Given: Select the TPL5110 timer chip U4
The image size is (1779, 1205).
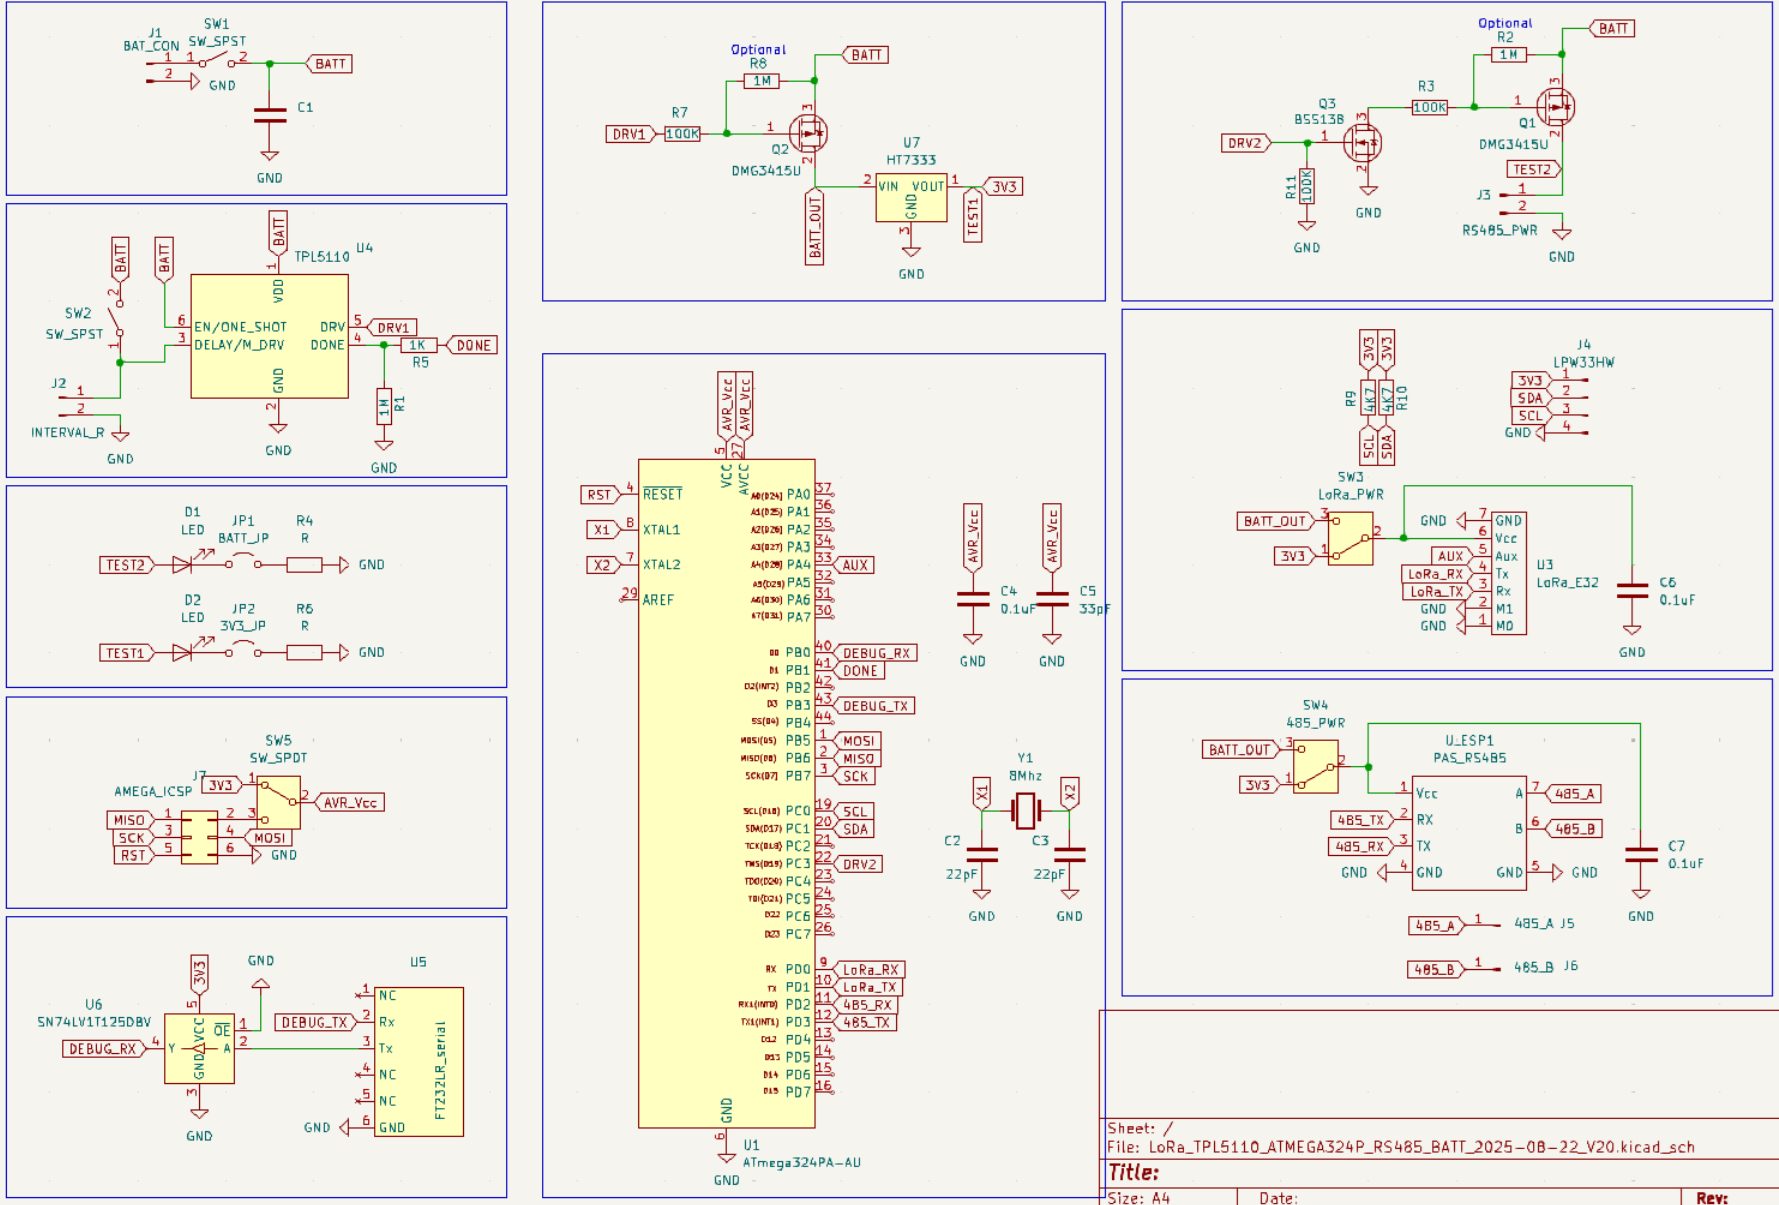Looking at the screenshot, I should coord(269,337).
